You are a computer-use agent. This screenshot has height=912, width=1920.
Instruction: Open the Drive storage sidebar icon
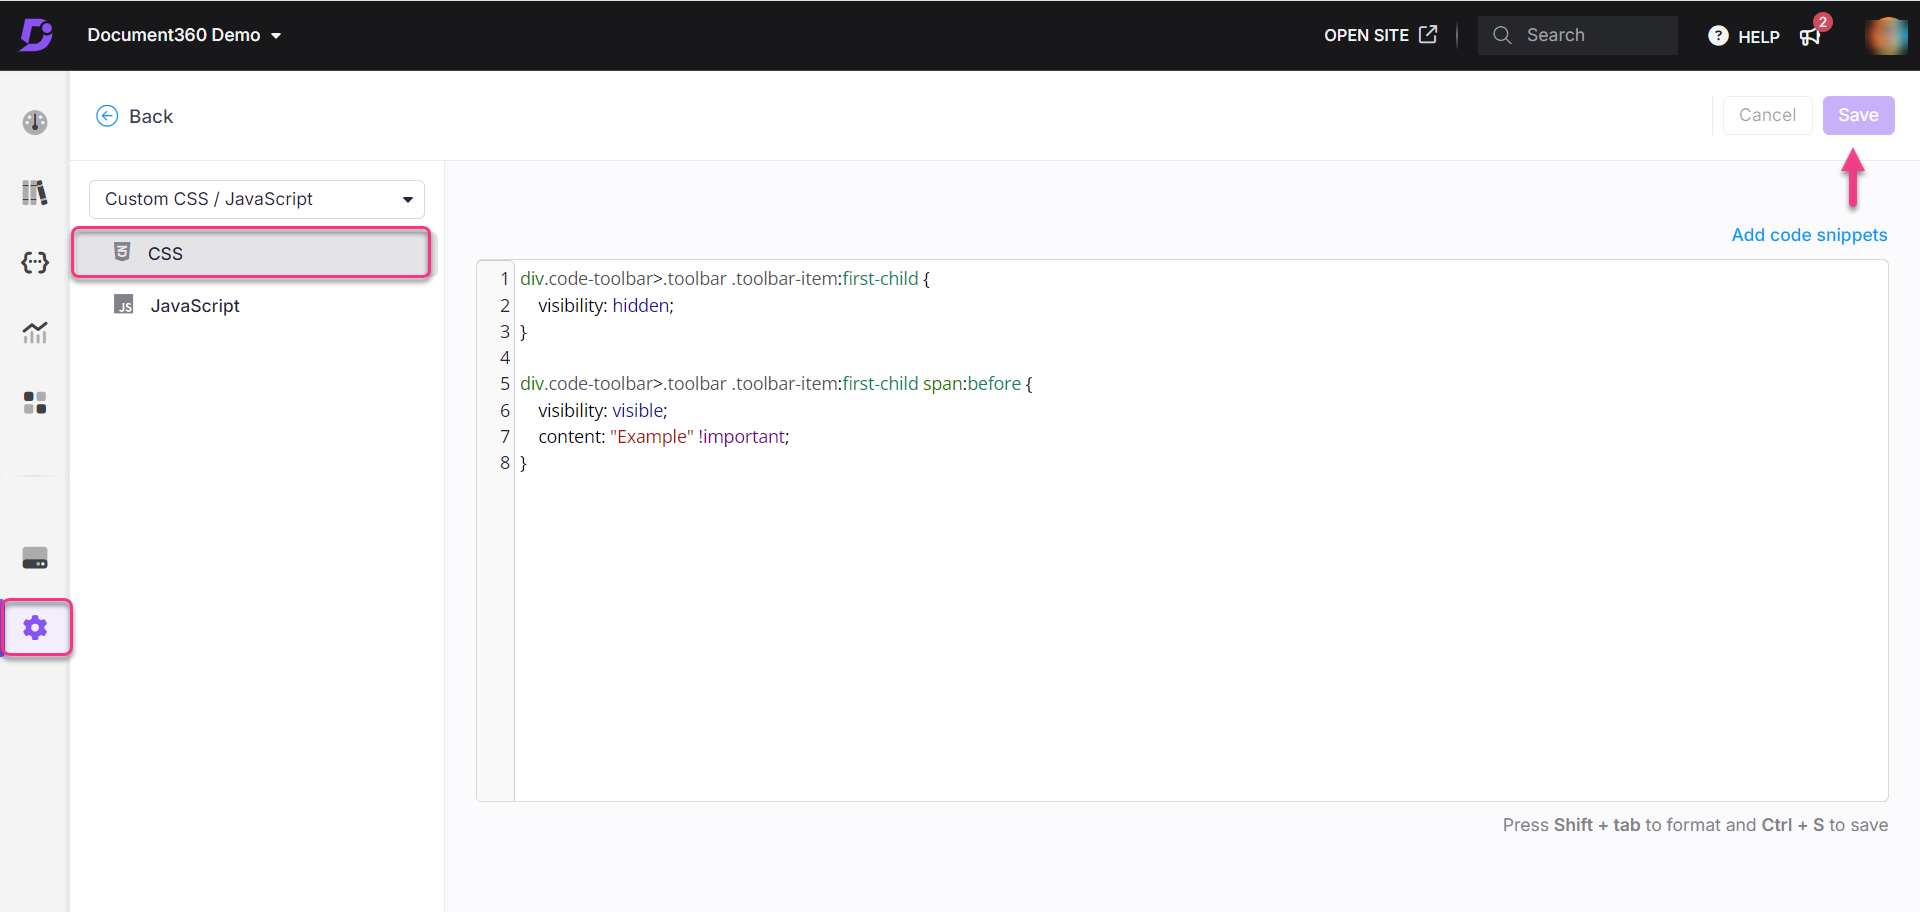pos(35,558)
